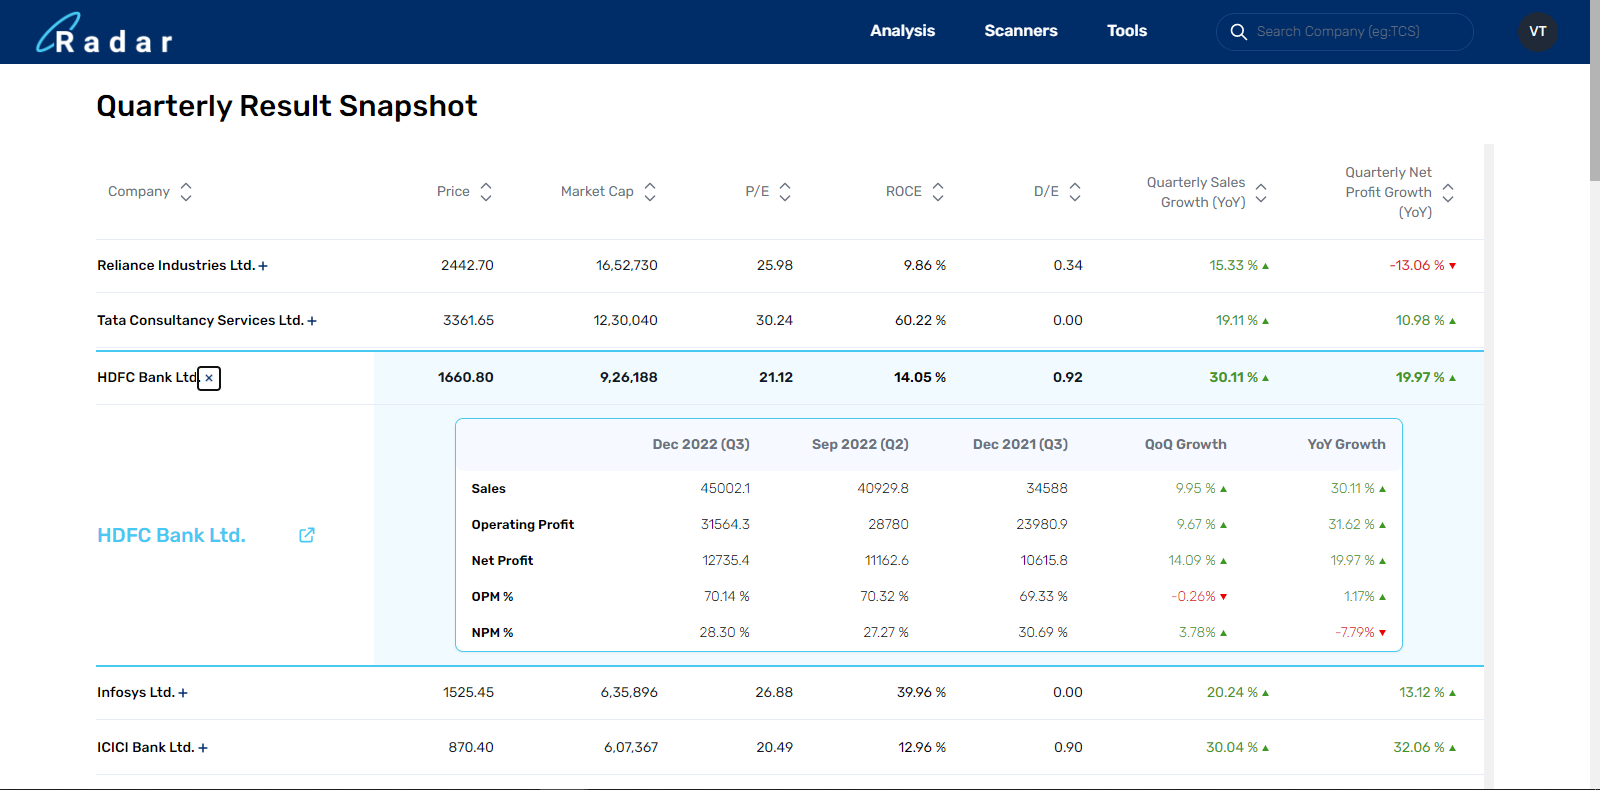Screen dimensions: 1600x790
Task: Click Reliance price value 2442.70
Action: click(467, 265)
